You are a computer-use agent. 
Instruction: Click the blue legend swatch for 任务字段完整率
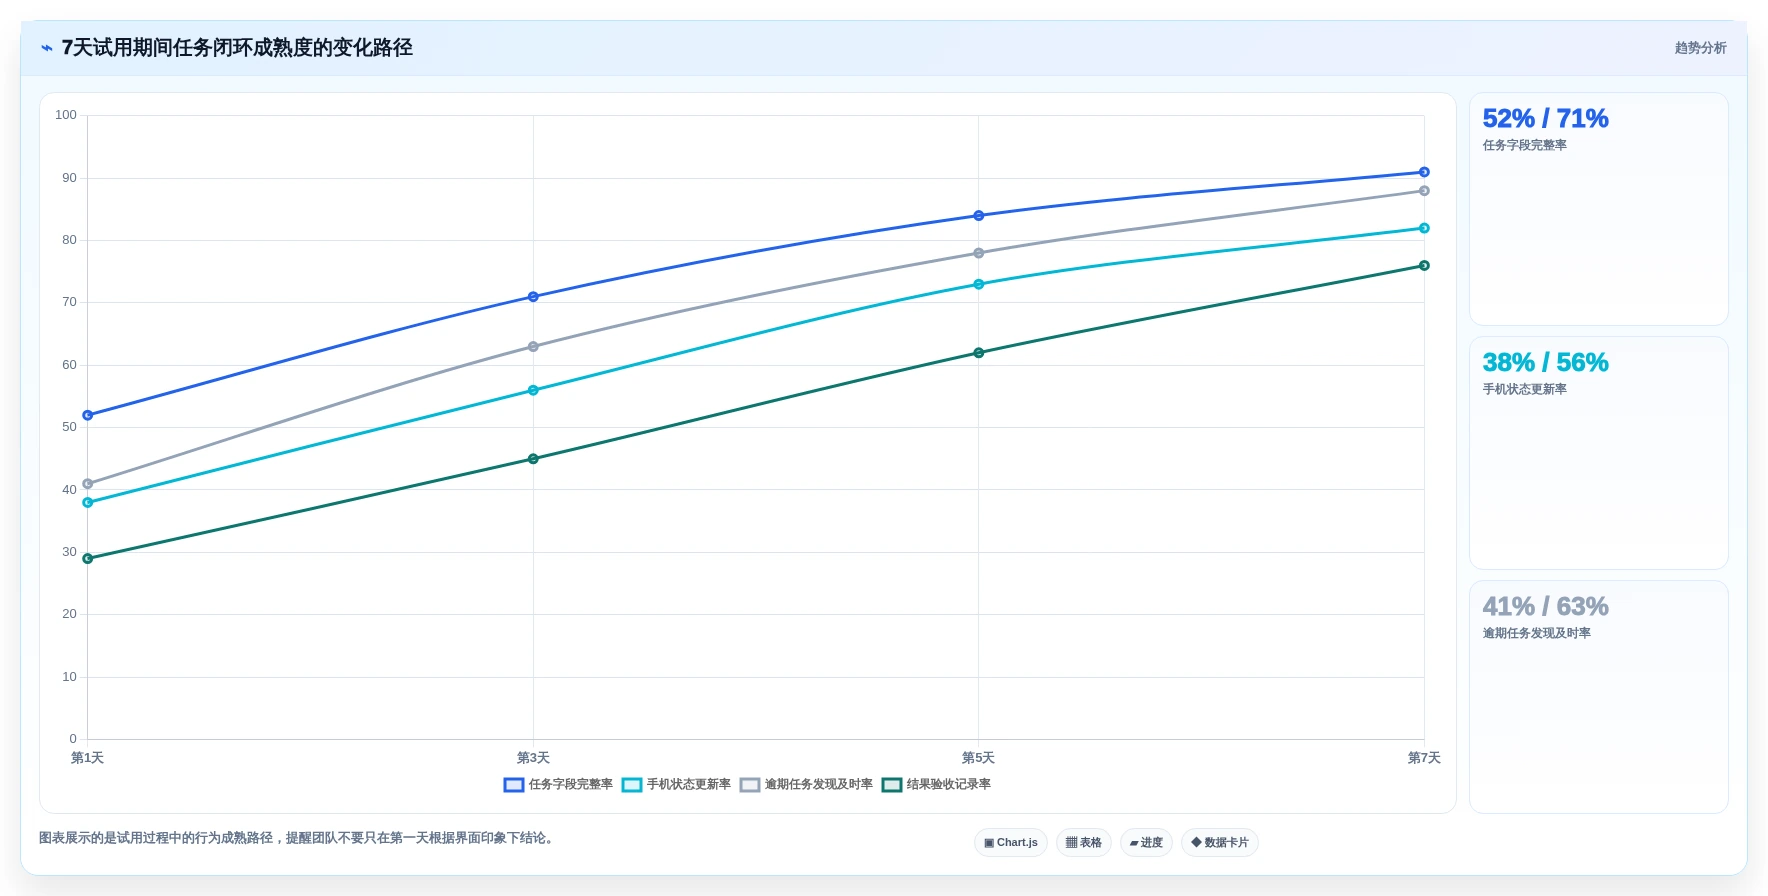pos(514,785)
